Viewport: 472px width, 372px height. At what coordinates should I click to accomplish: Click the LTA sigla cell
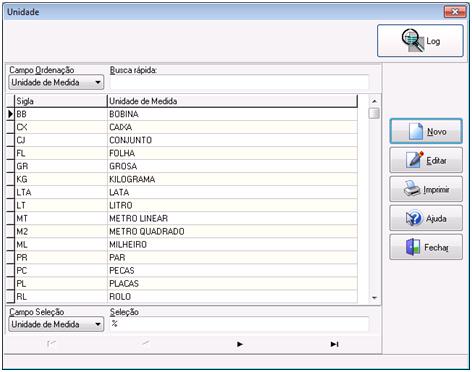pos(61,192)
